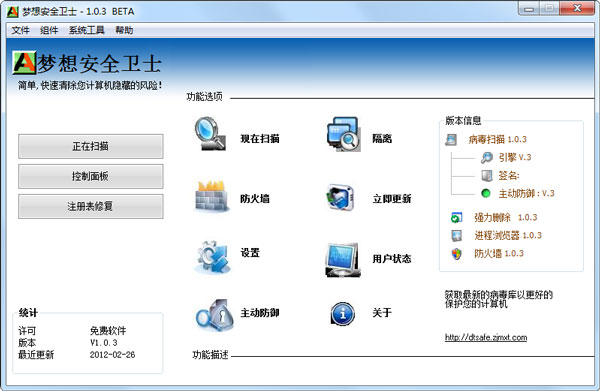Click the 主动防御 function label

260,313
